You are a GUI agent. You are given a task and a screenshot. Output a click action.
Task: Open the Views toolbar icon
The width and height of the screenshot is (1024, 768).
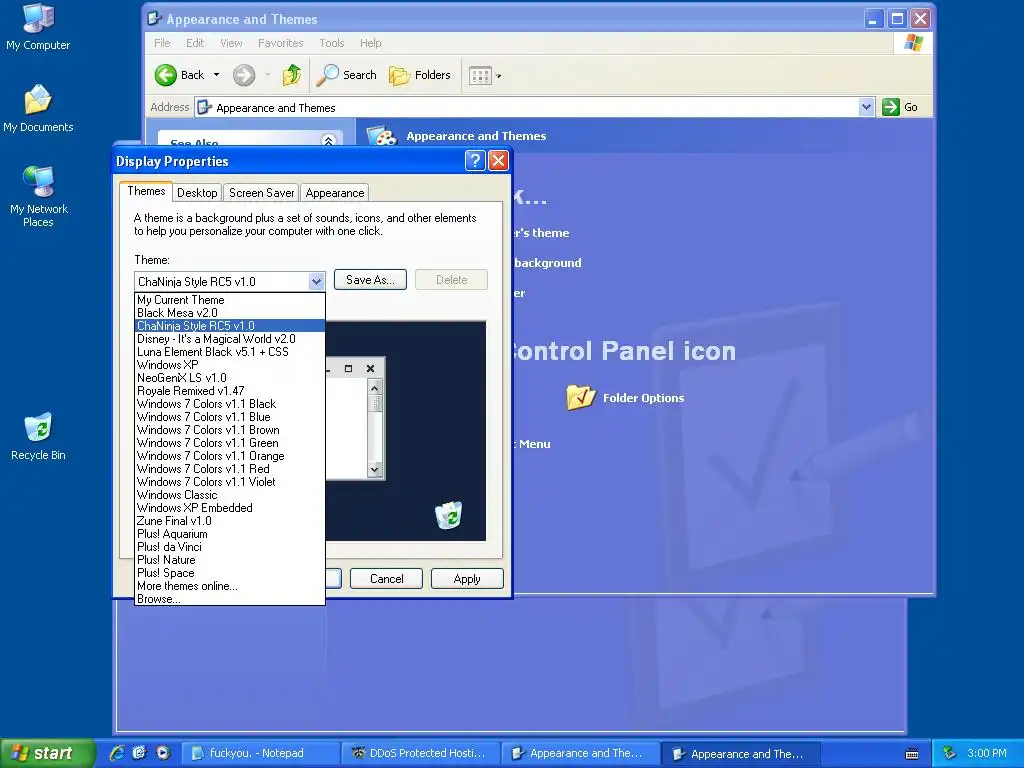pos(480,76)
